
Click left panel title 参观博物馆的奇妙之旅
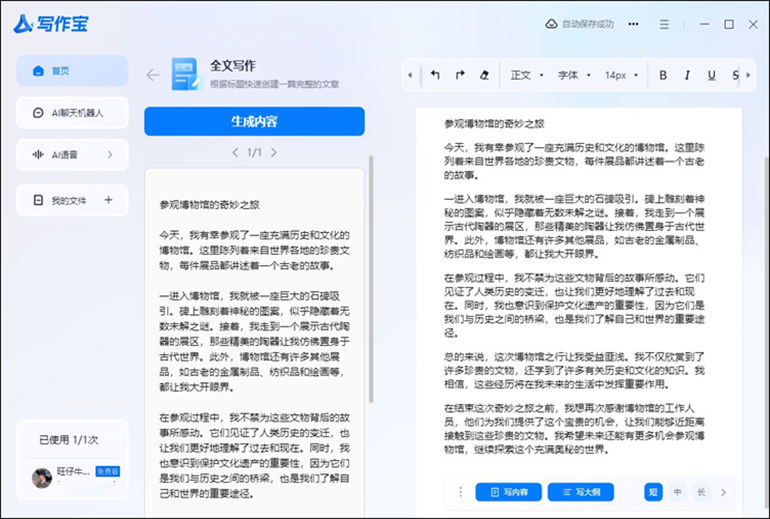click(x=209, y=205)
